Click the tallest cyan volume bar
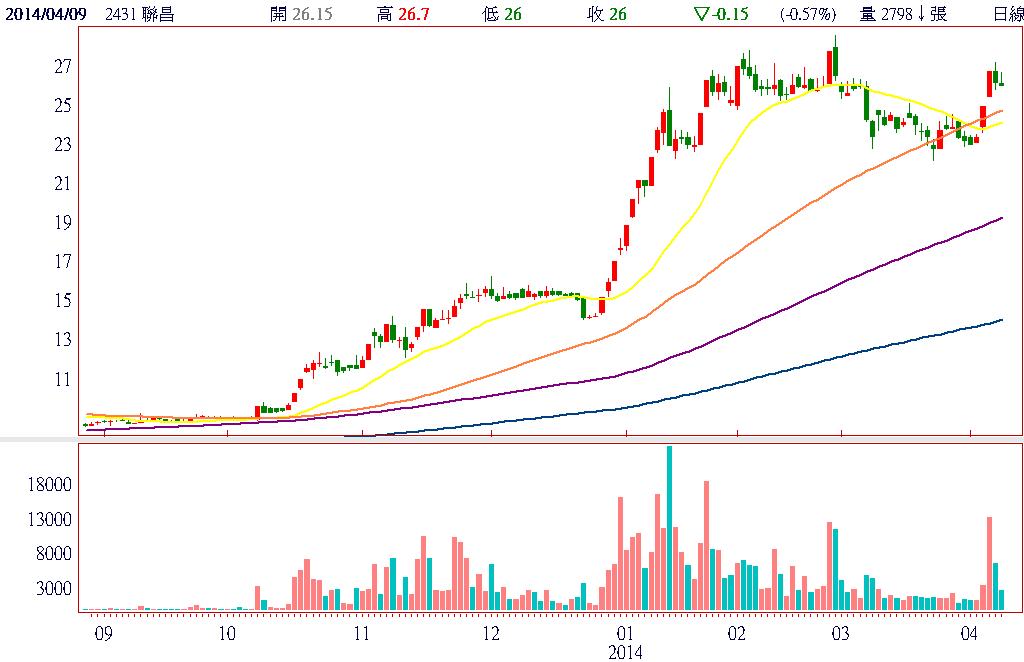This screenshot has width=1024, height=662. [669, 527]
